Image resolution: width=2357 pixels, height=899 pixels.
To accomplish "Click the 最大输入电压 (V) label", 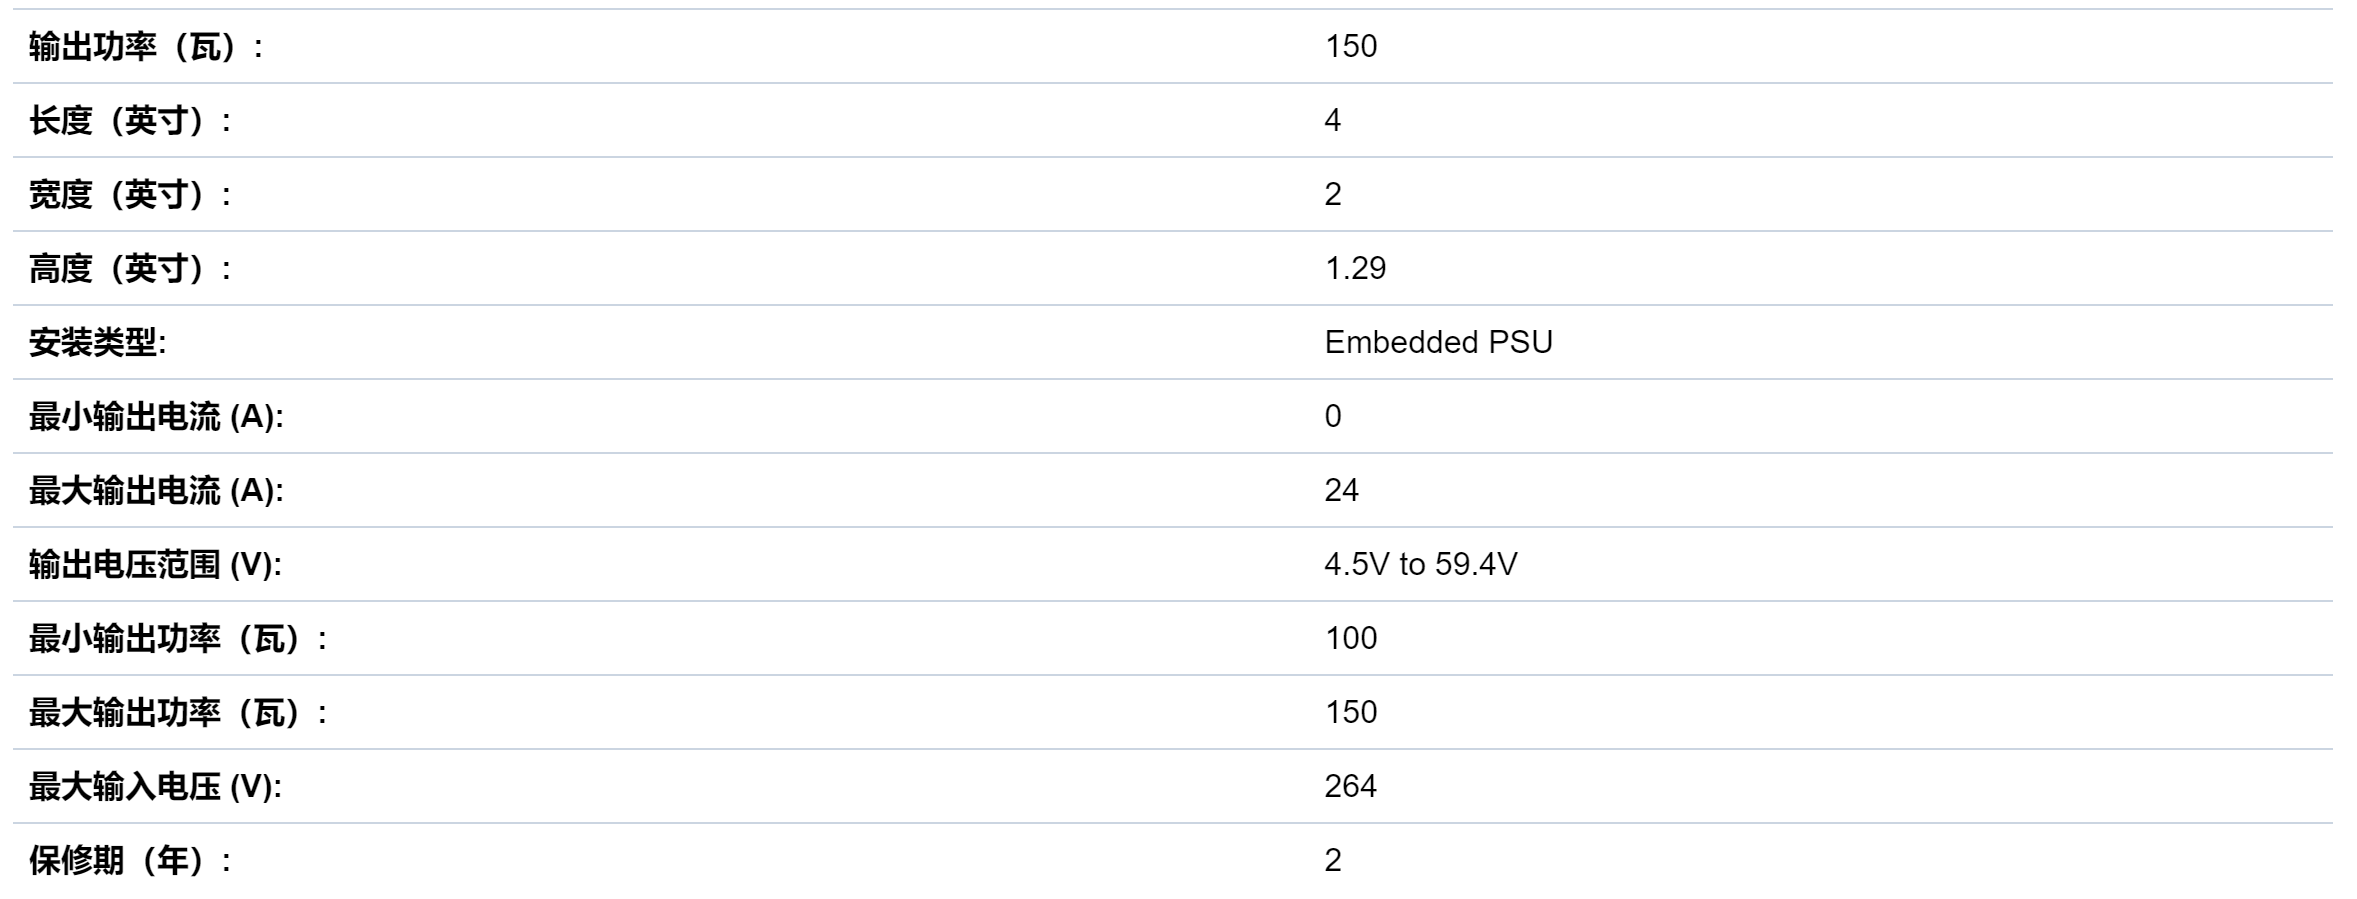I will point(155,786).
